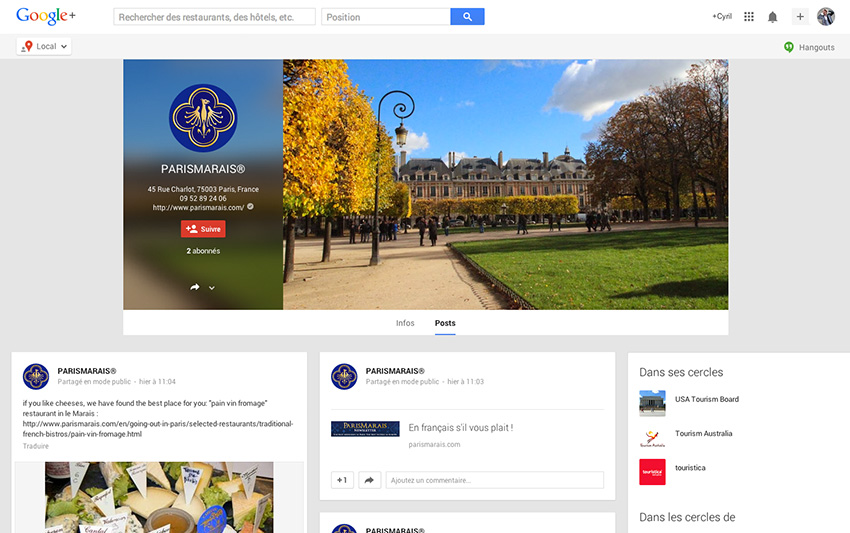Click the blue search magnifier button
850x533 pixels.
(467, 17)
